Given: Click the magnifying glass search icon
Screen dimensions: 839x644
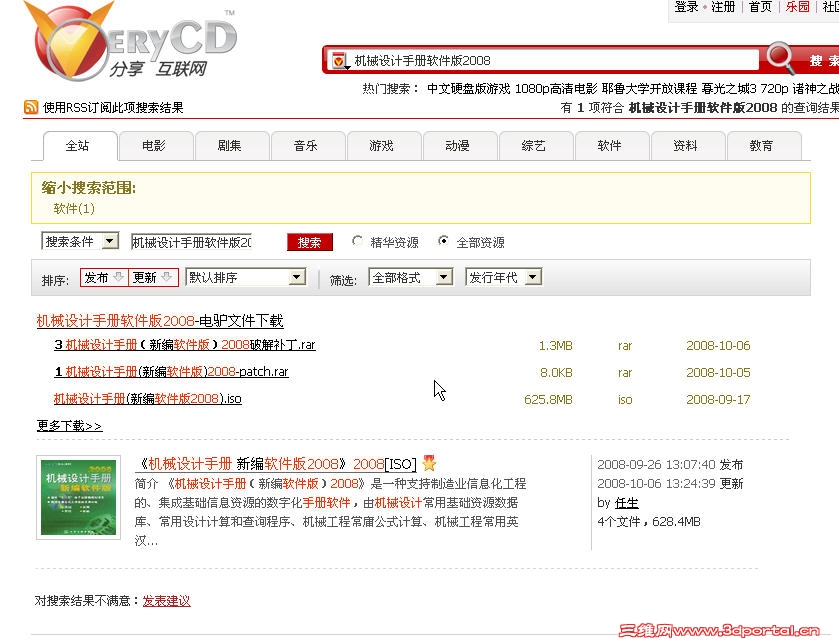Looking at the screenshot, I should tap(780, 58).
